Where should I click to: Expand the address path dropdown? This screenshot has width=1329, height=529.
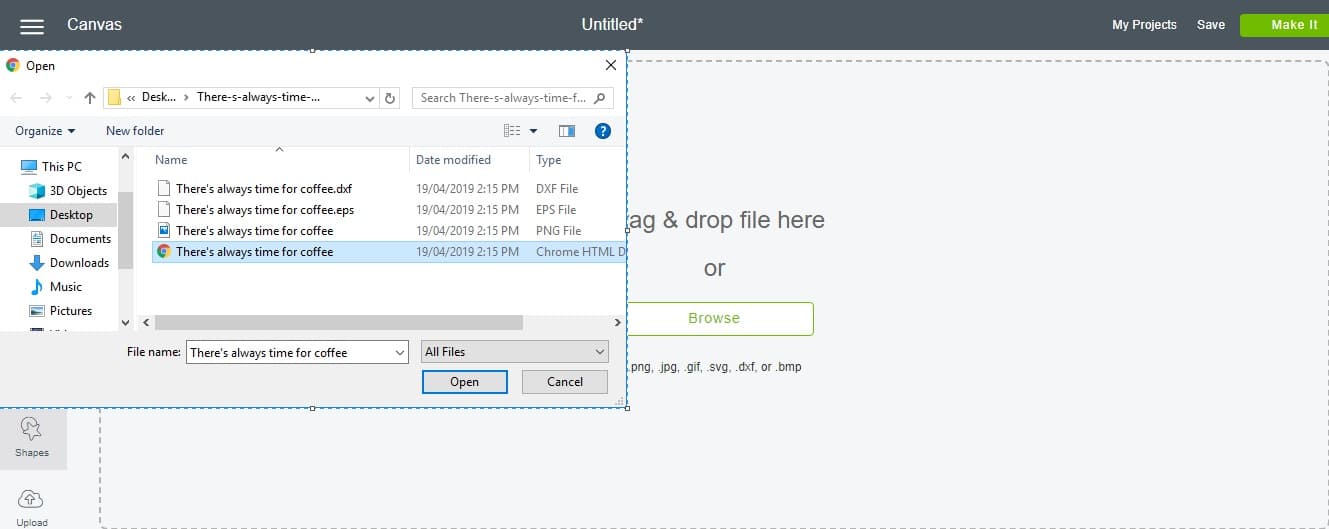pos(370,98)
